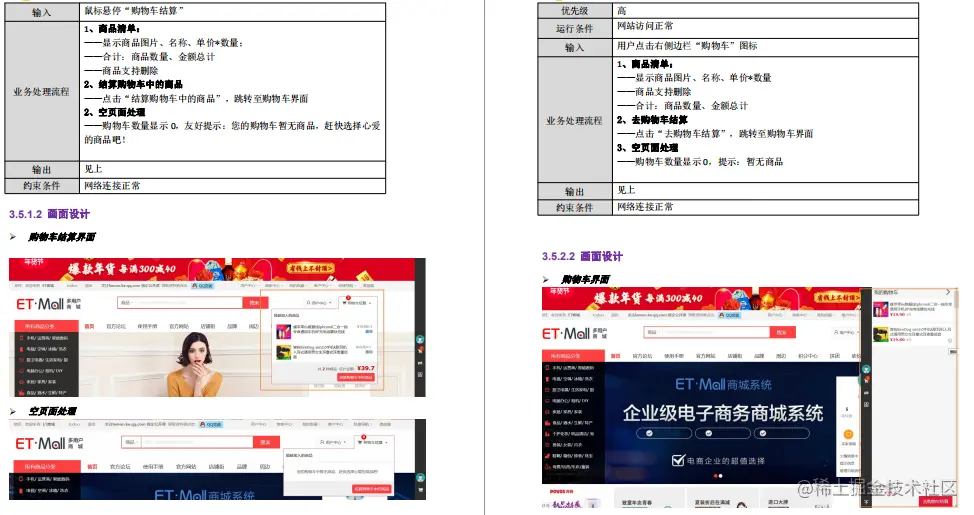Click 企业级电子商务商城系统 banner slide

(723, 414)
